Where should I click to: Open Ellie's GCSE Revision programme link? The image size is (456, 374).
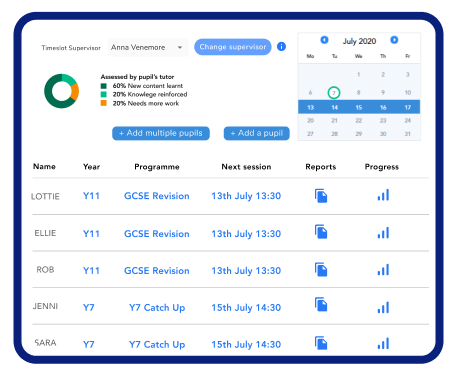tap(157, 234)
